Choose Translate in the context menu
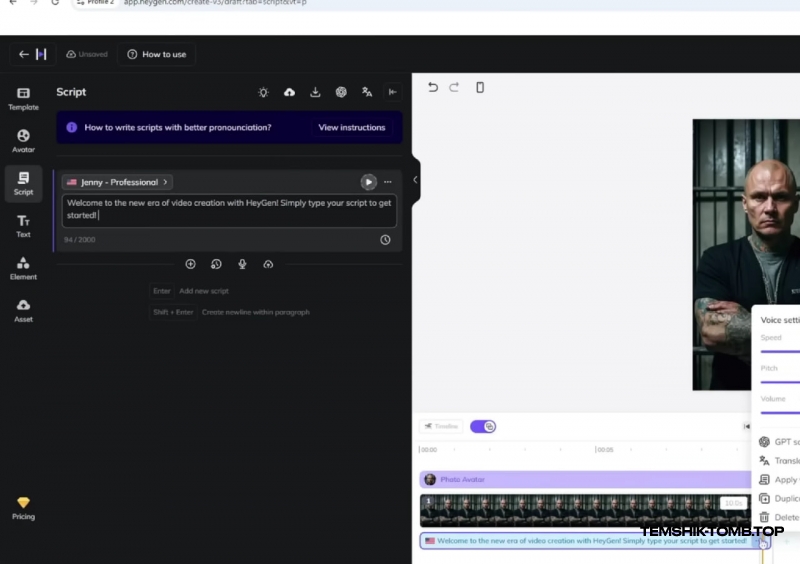800x564 pixels. coord(780,460)
